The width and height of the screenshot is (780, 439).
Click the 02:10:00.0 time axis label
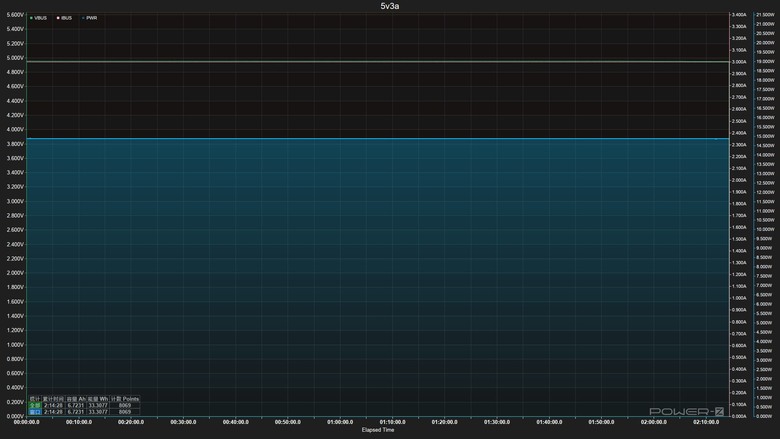coord(706,422)
